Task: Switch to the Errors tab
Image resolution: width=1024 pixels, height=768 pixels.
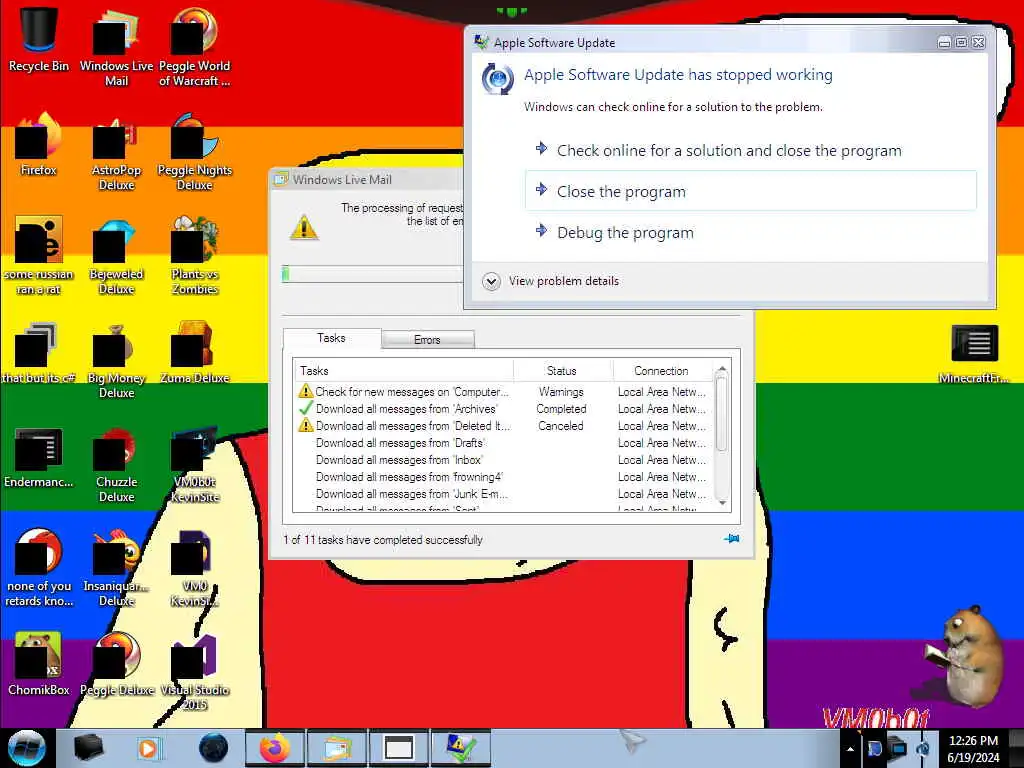Action: click(x=428, y=340)
